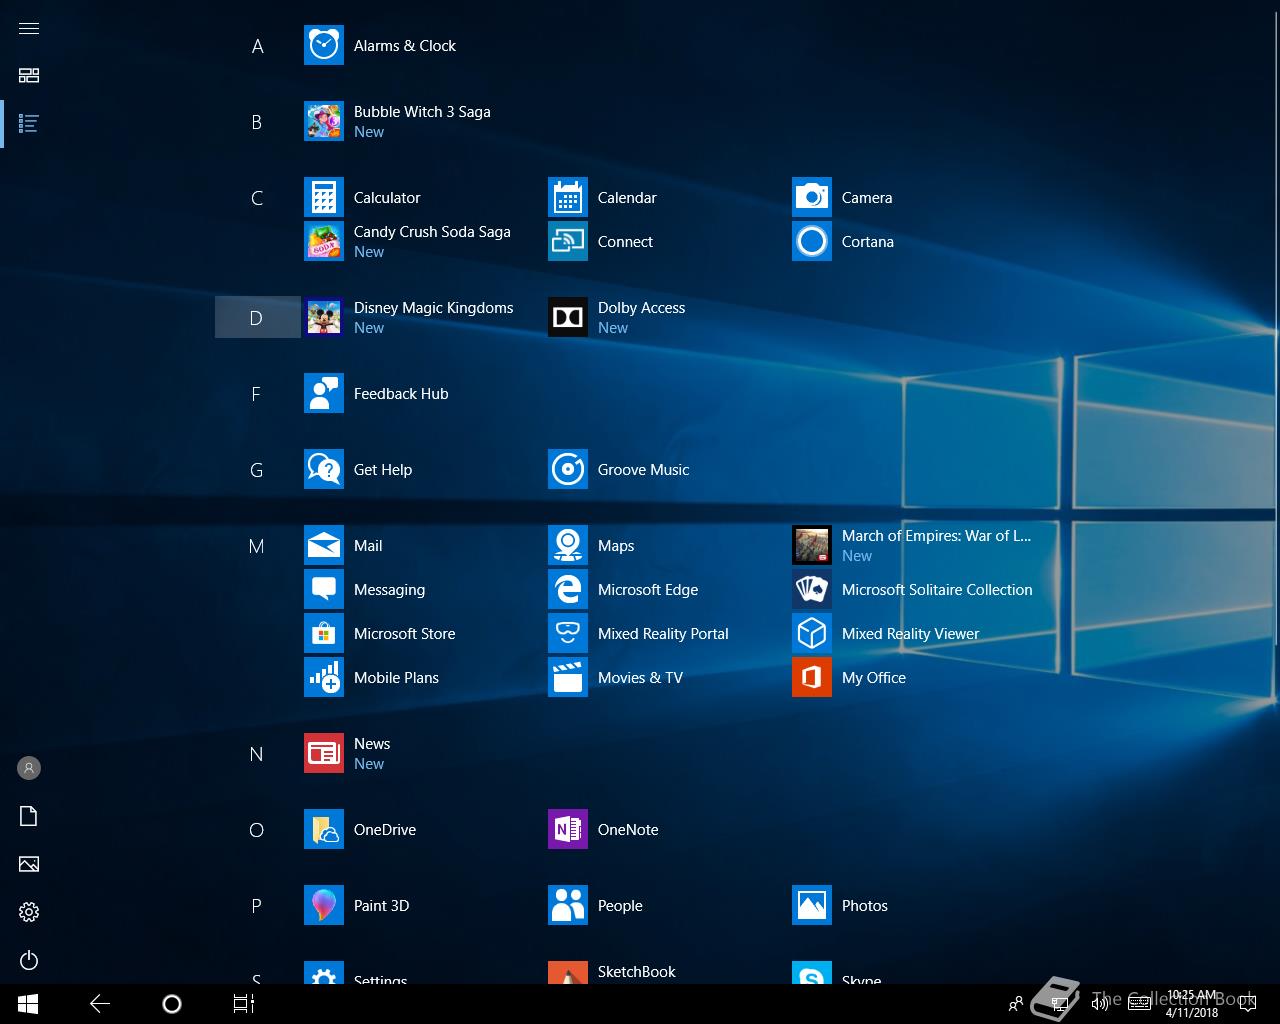Open the Photos app icon
This screenshot has width=1280, height=1024.
pos(812,906)
